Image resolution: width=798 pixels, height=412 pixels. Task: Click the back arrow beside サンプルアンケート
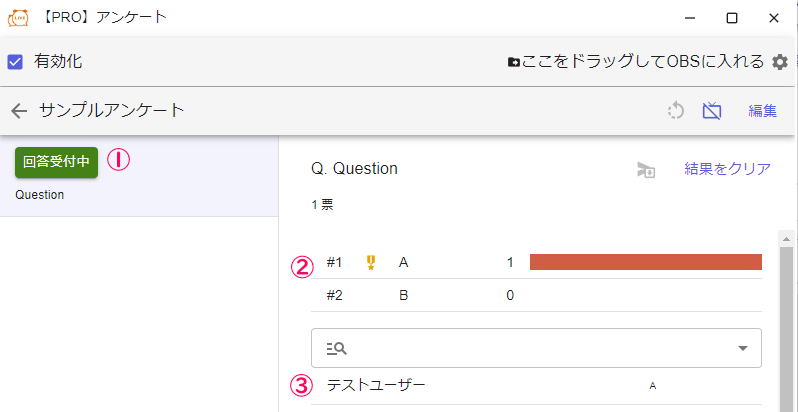(x=18, y=111)
